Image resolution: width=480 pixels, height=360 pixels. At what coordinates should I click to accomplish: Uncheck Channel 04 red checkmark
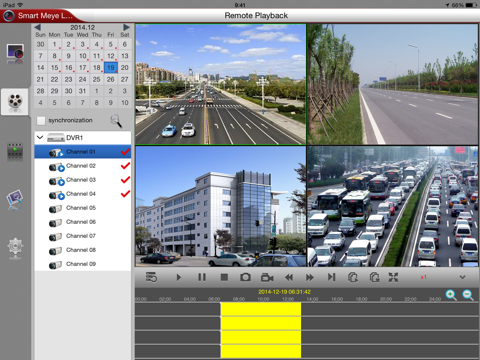[x=125, y=194]
